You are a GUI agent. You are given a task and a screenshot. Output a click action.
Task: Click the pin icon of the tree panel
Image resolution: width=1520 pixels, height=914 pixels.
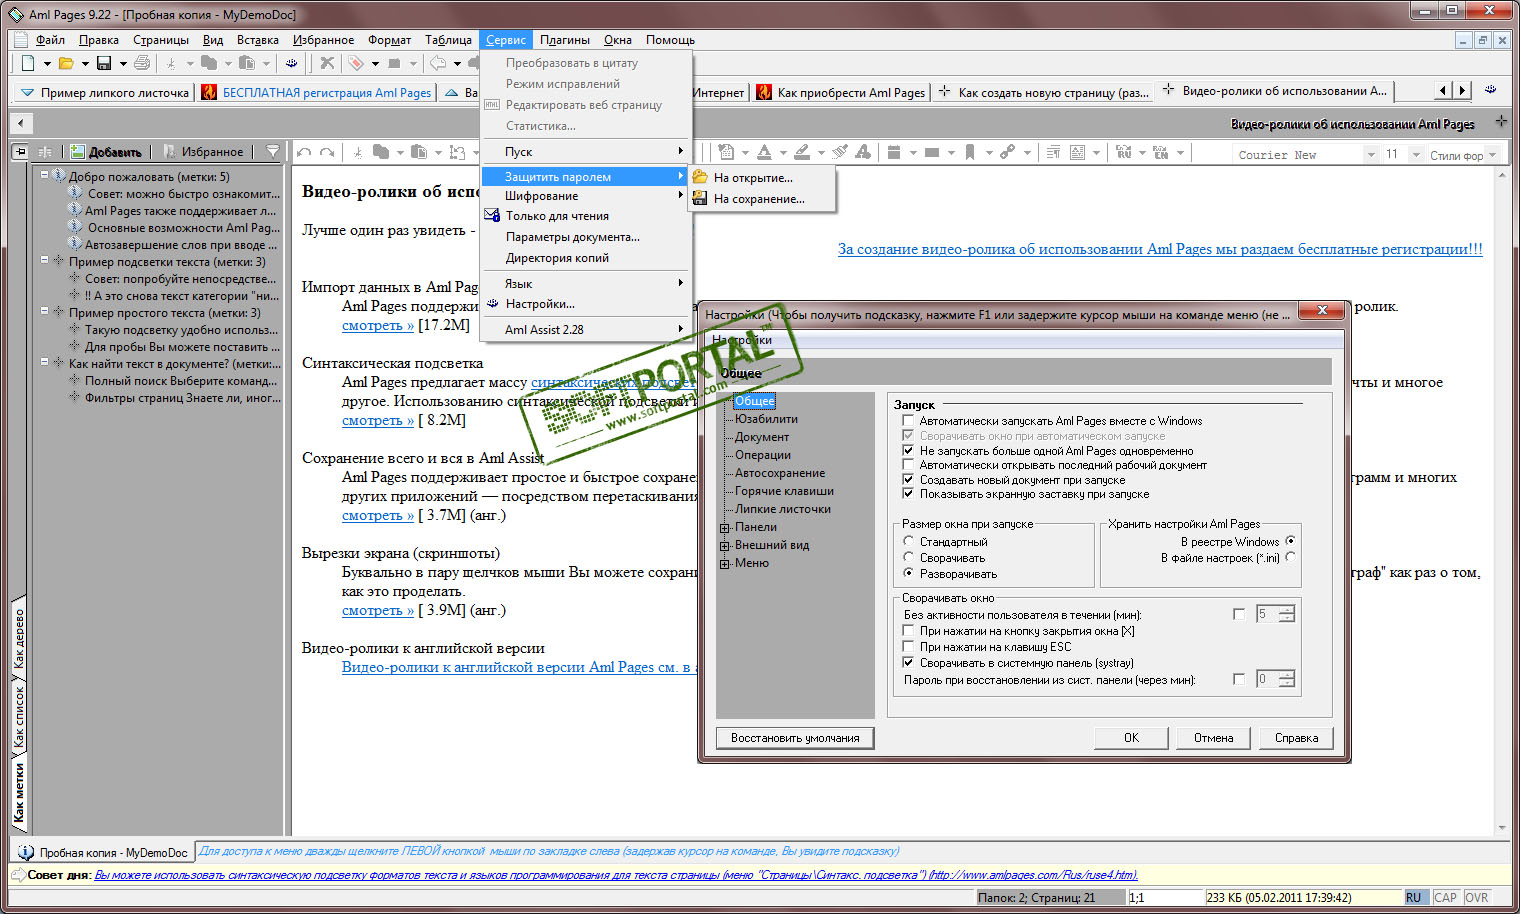click(x=19, y=152)
